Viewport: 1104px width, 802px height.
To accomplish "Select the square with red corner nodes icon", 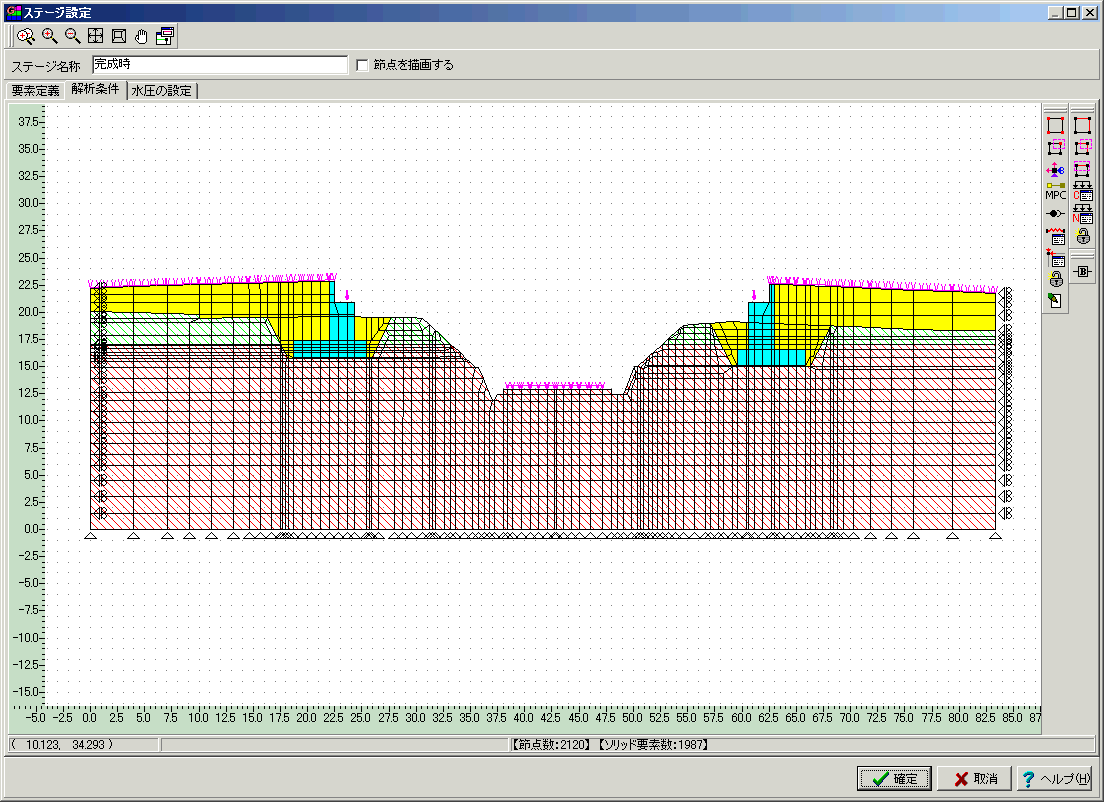I will [1055, 126].
